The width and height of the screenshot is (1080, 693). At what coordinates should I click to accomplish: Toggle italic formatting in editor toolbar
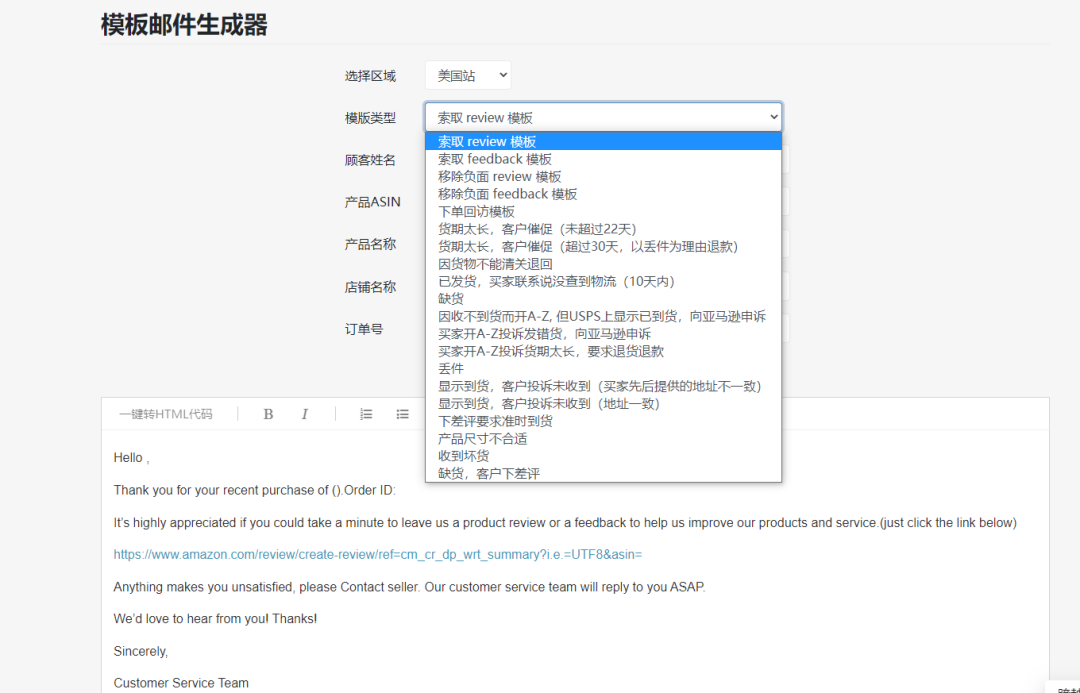(x=304, y=414)
